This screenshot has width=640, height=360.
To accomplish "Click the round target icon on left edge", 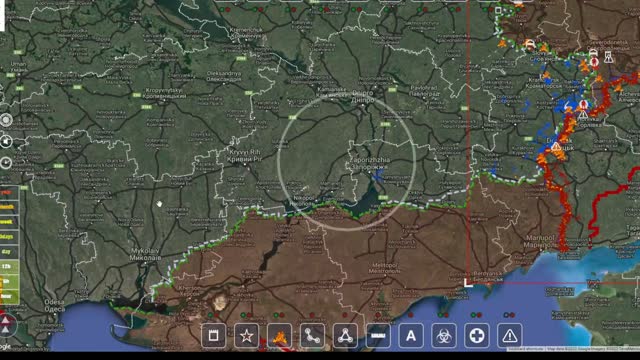I will click(x=6, y=120).
